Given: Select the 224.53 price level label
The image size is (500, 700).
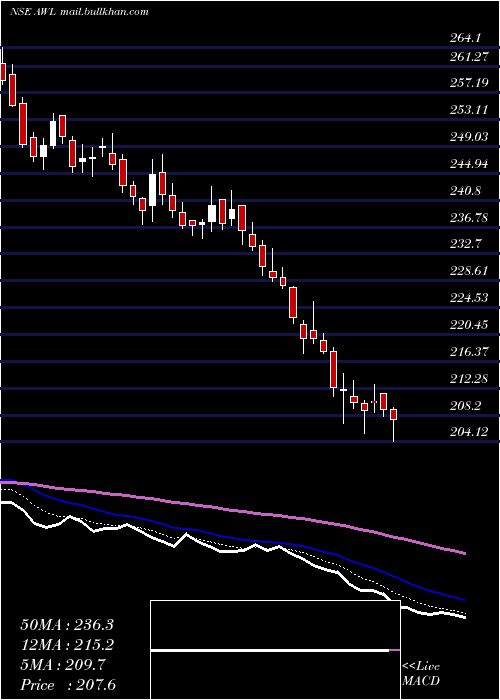Looking at the screenshot, I should click(469, 297).
